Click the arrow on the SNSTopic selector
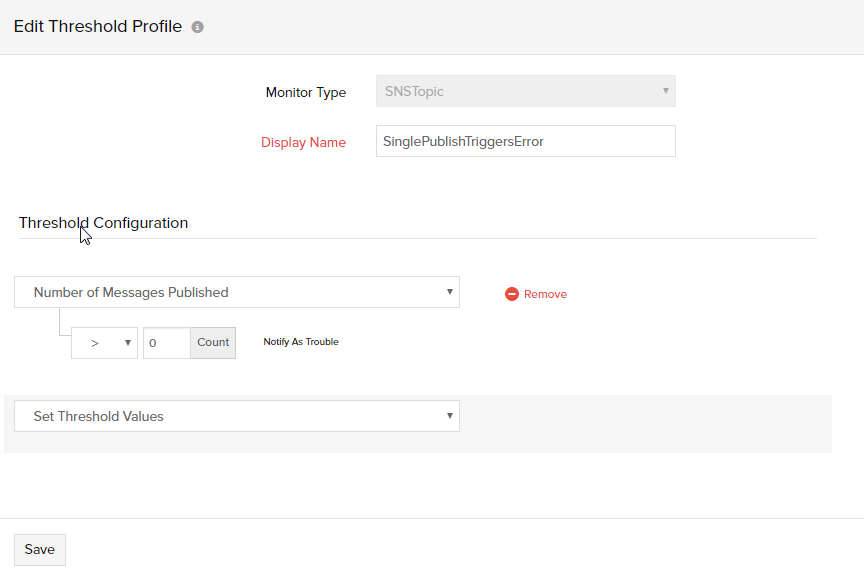864x575 pixels. pos(666,91)
